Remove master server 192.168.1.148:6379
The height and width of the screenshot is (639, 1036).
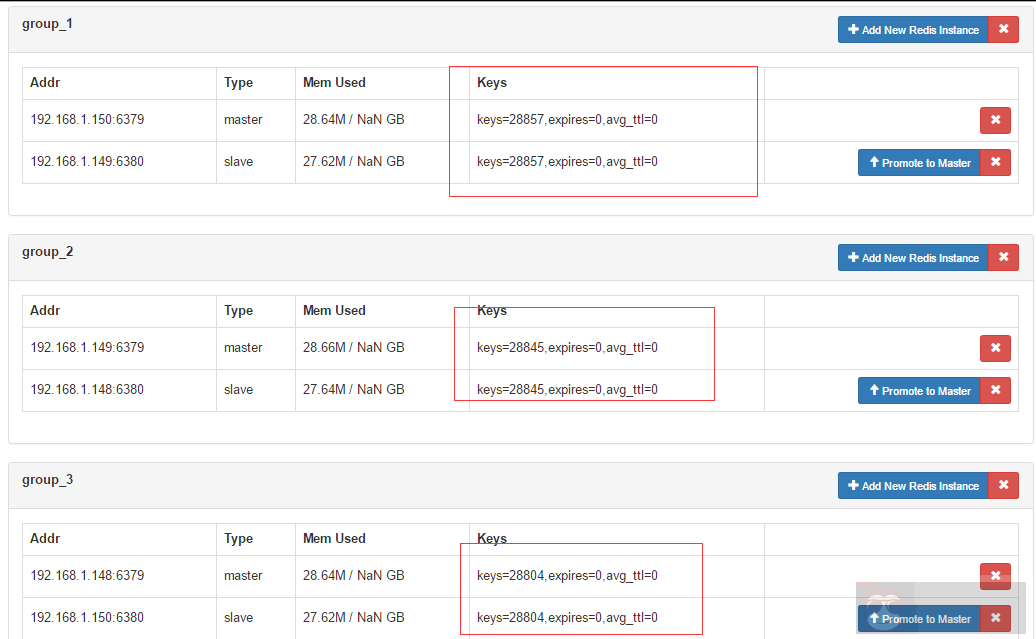995,576
